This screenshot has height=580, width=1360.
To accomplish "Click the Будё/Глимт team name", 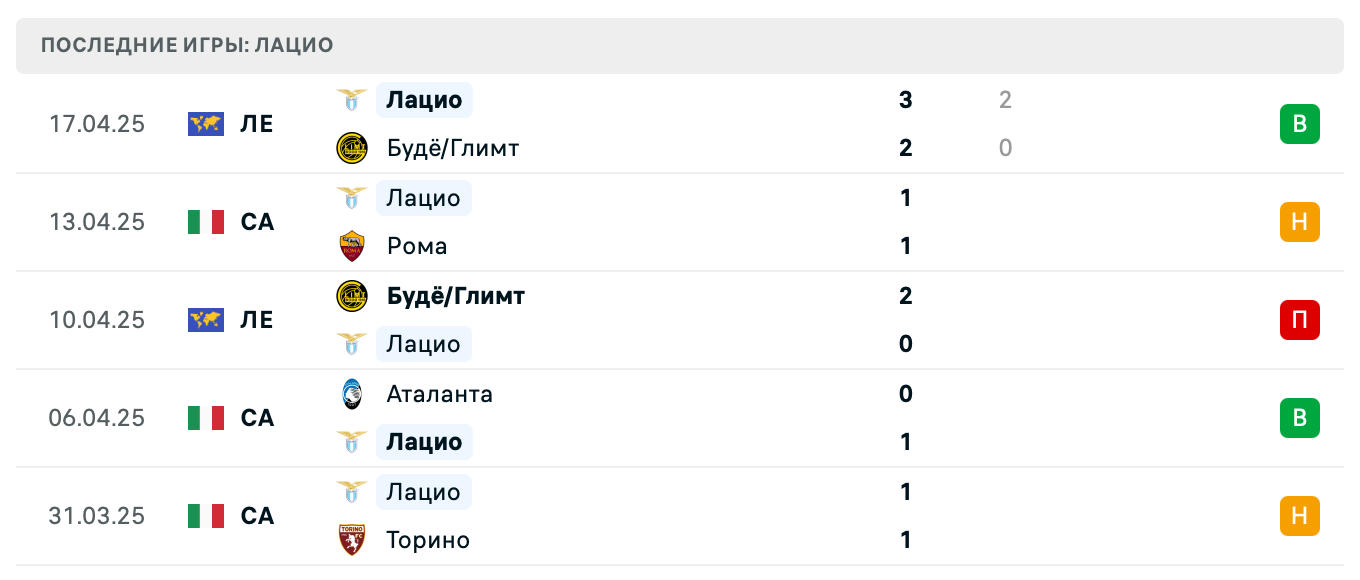I will pyautogui.click(x=452, y=148).
